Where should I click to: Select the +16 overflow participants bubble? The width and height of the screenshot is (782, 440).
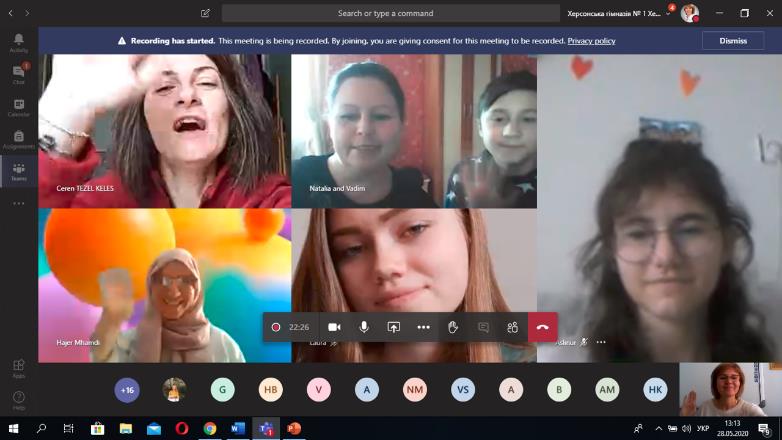click(127, 390)
